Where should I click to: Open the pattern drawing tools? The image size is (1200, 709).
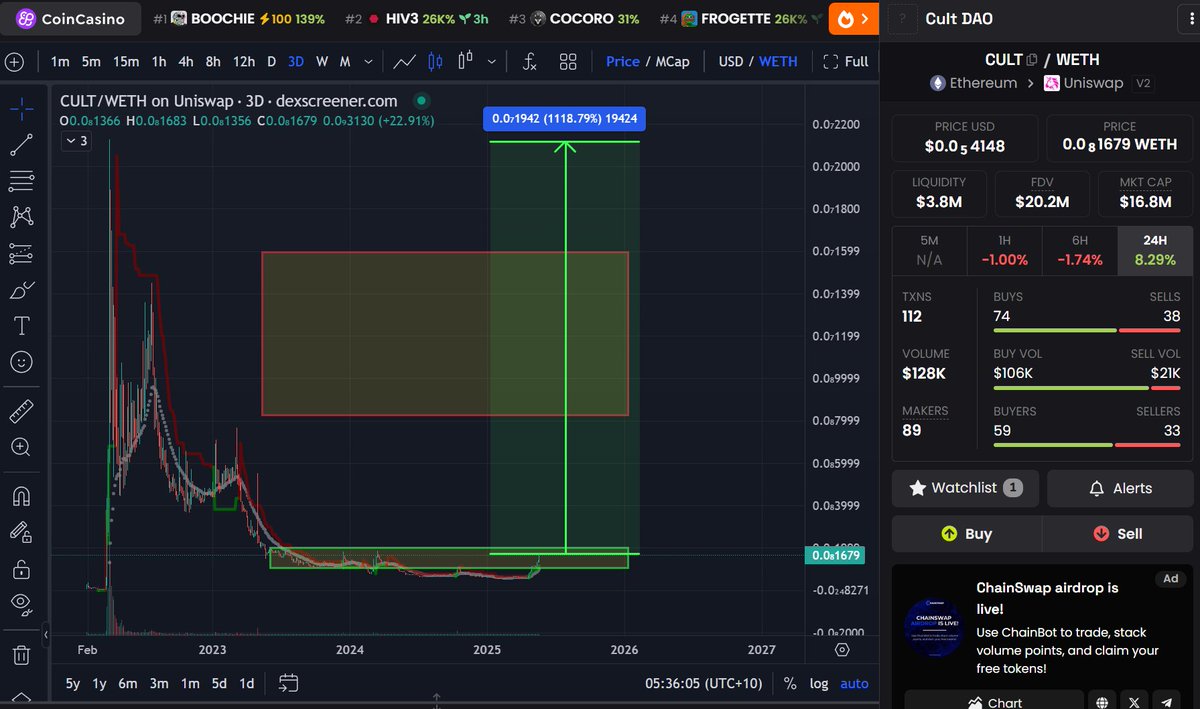coord(21,217)
